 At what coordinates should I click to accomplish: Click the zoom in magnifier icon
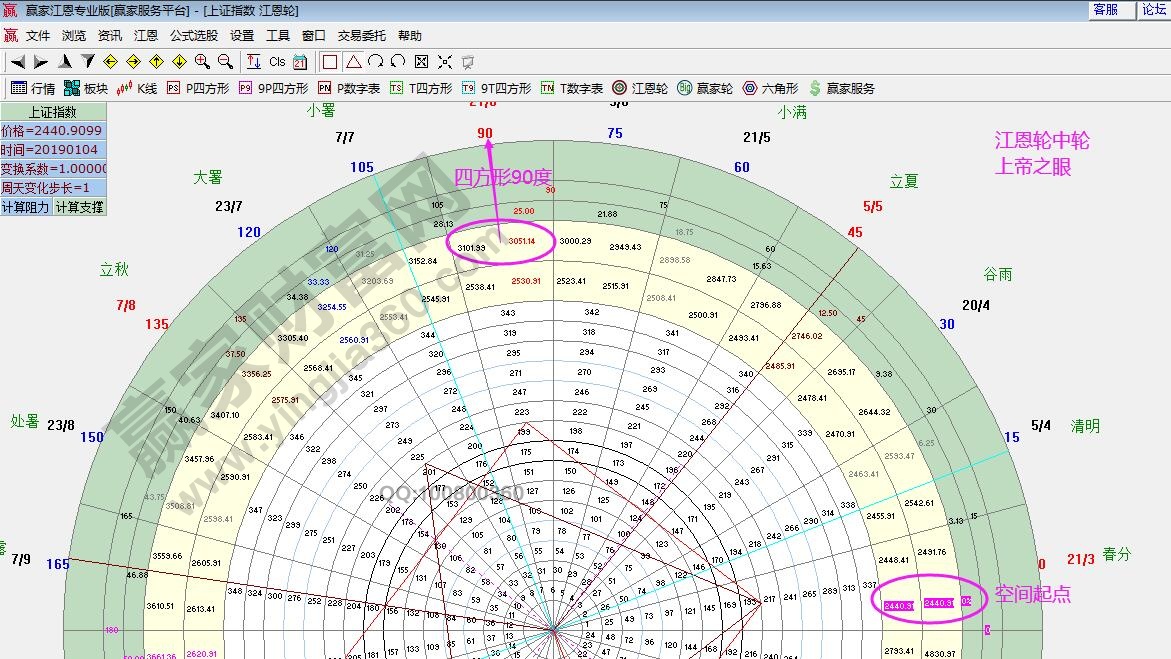tap(203, 62)
